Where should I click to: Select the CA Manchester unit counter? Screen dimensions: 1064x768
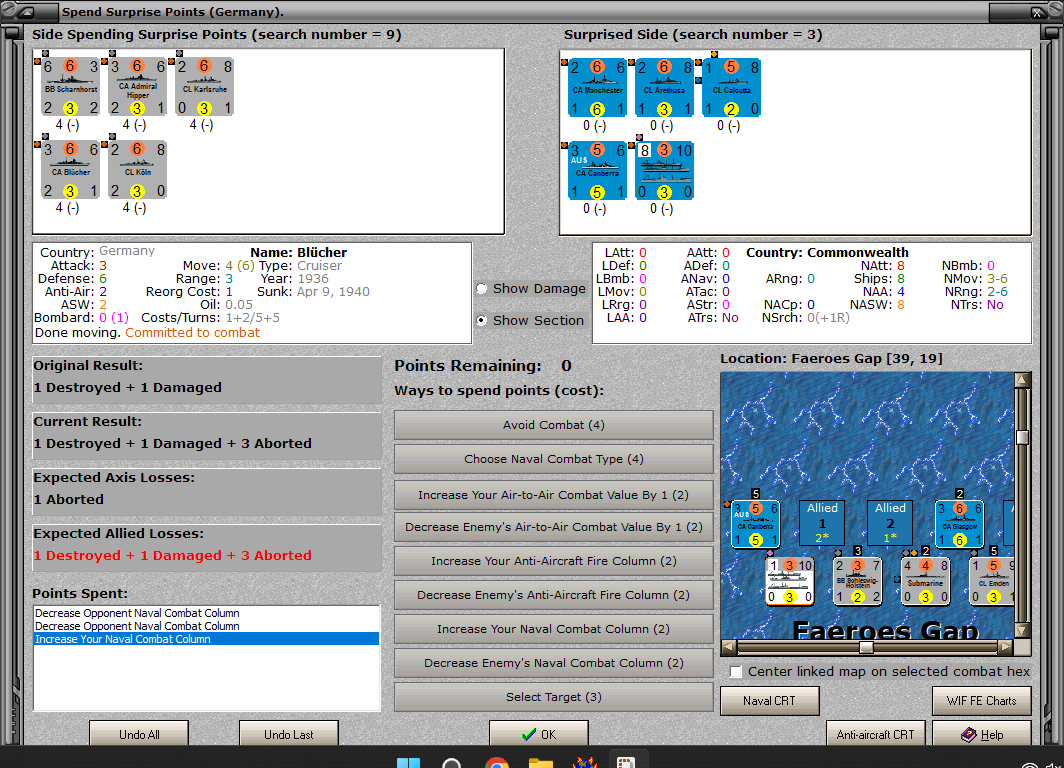597,88
